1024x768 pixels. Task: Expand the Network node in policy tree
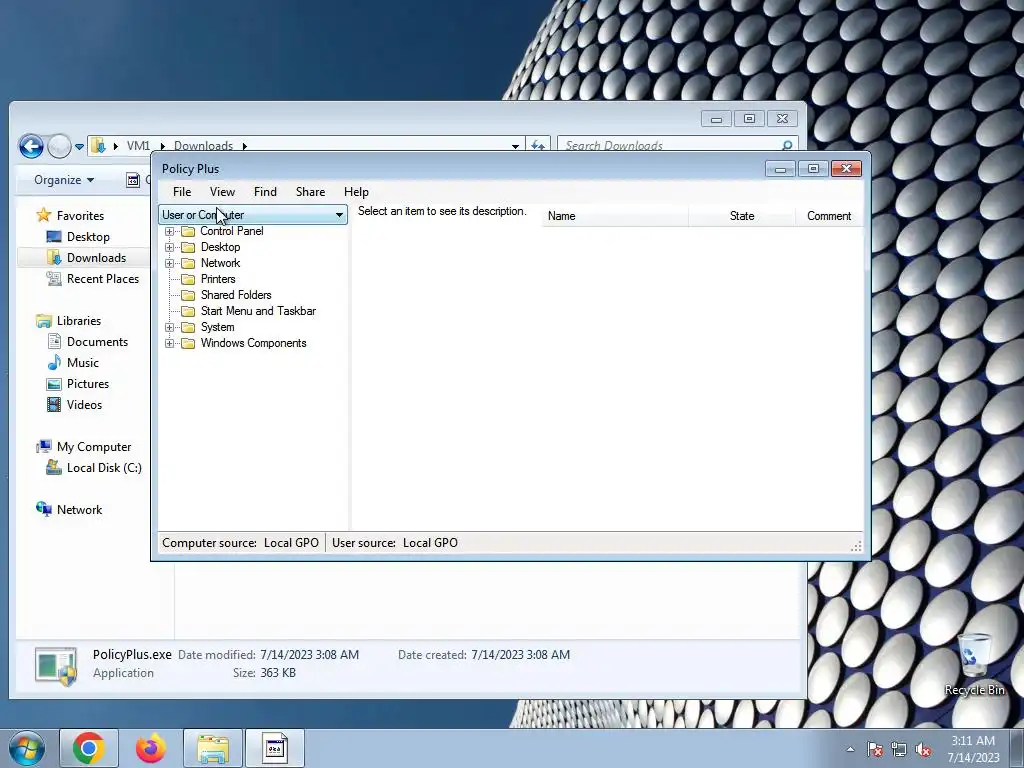(x=170, y=263)
